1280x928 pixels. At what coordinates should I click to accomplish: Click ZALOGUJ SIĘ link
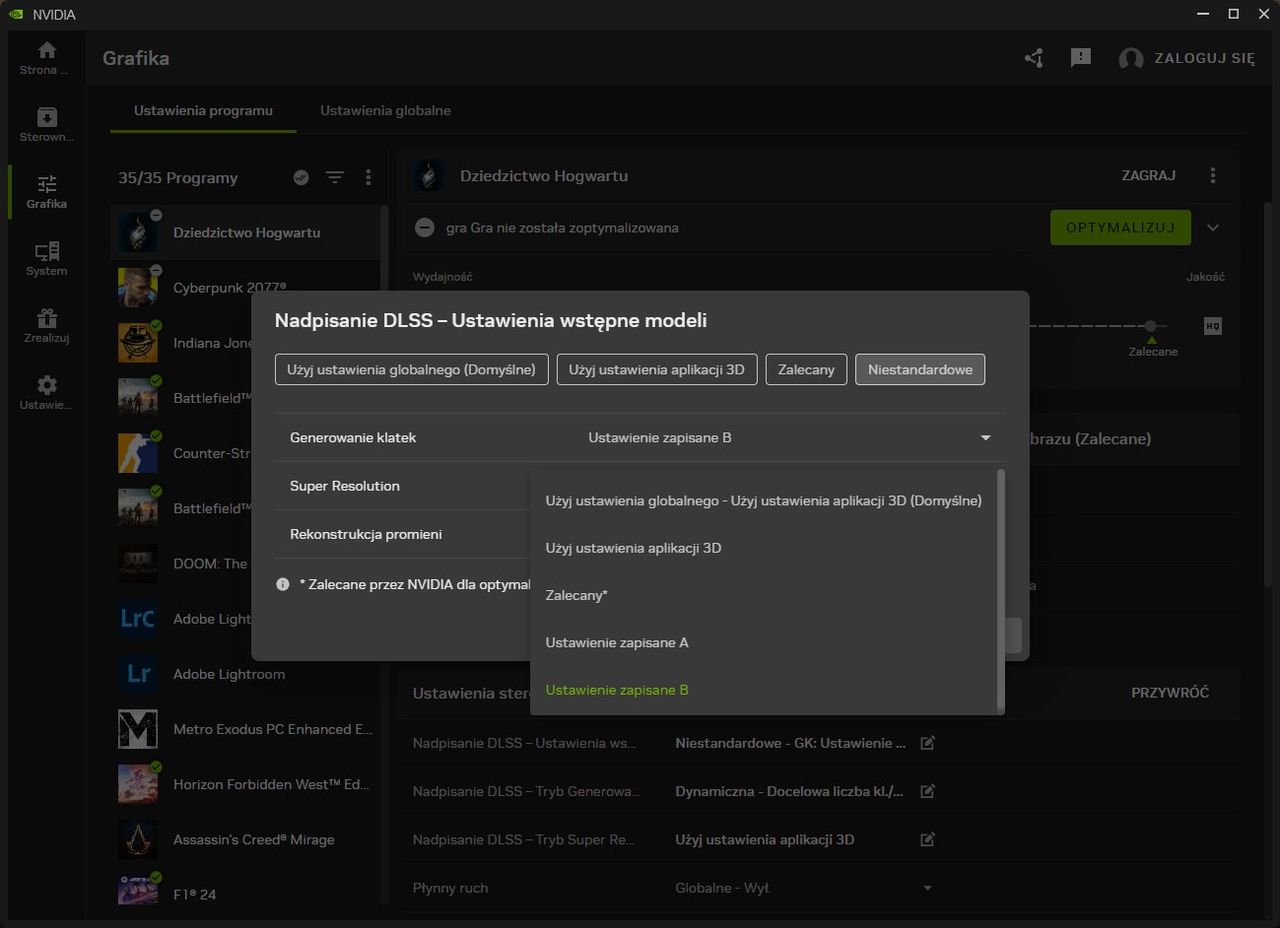click(1204, 58)
